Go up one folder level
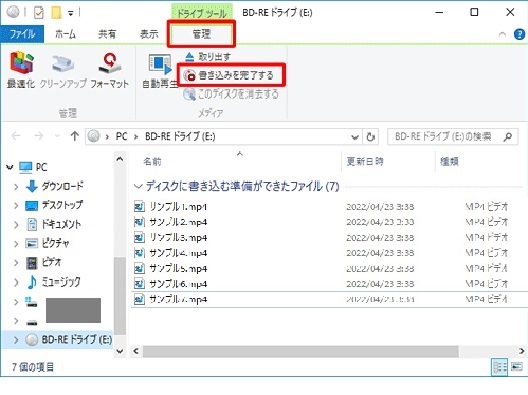Screen dimensions: 528x395 [x=75, y=136]
